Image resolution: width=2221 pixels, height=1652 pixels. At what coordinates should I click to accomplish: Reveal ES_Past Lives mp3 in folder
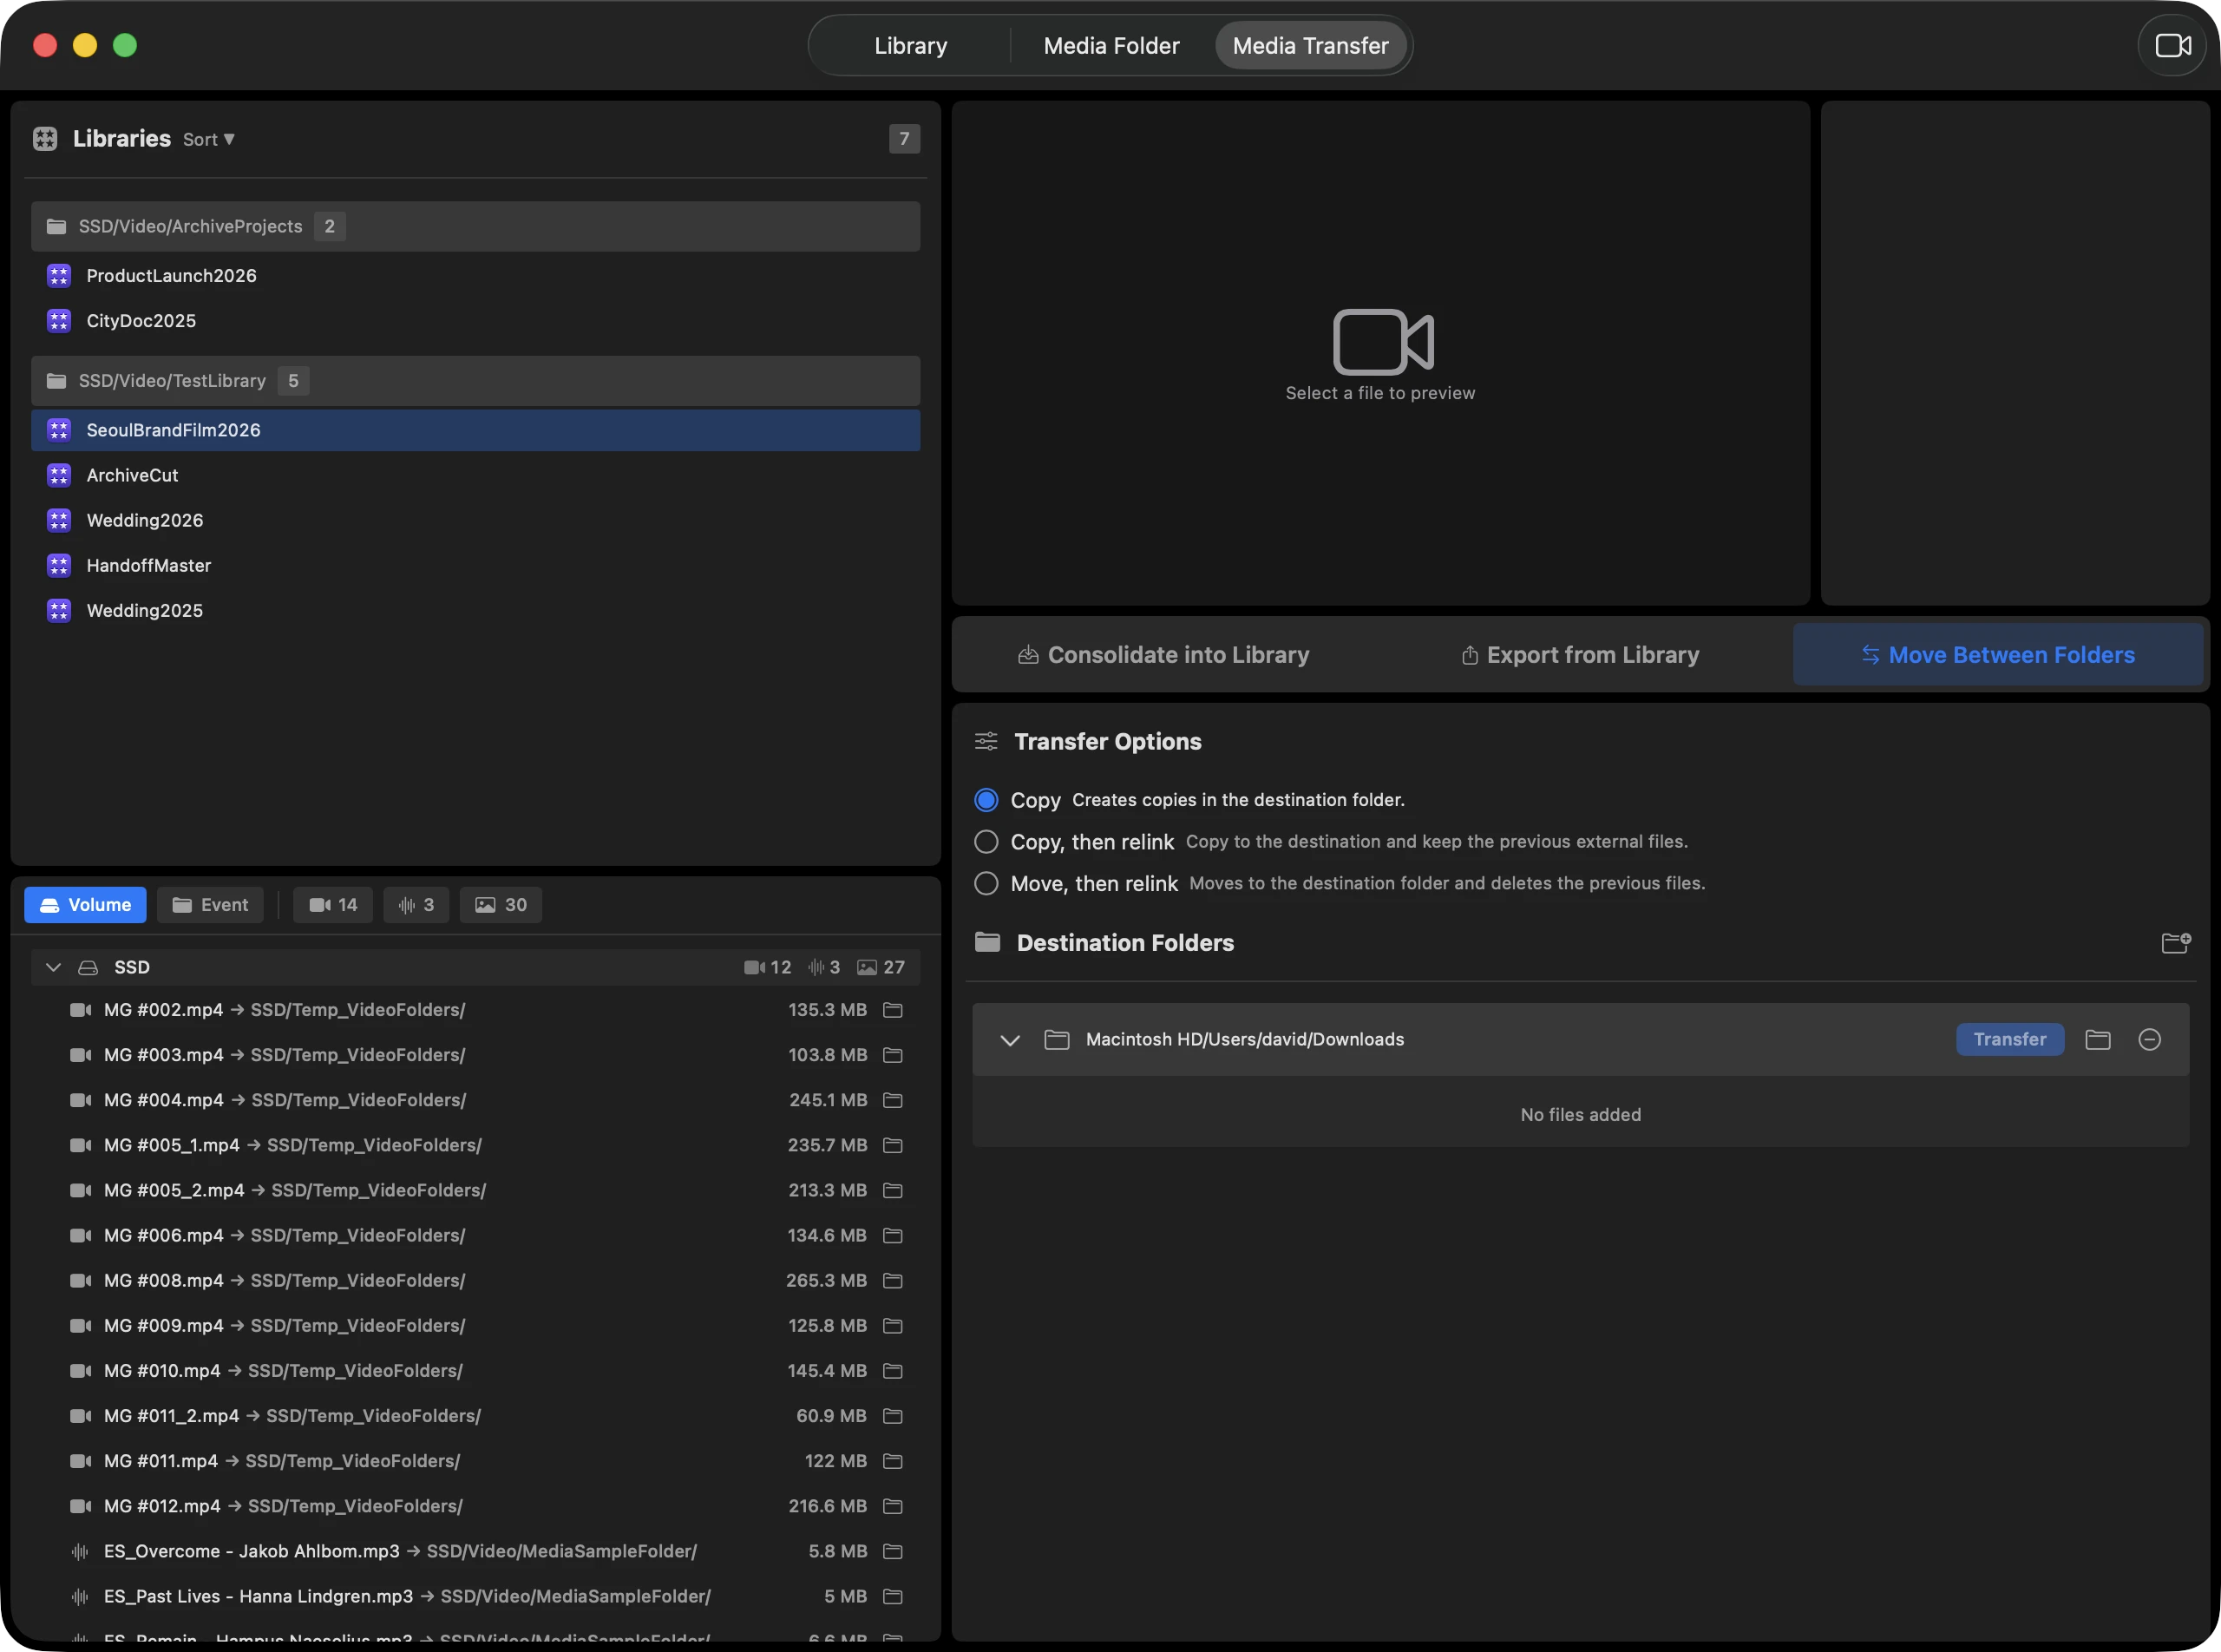tap(893, 1596)
